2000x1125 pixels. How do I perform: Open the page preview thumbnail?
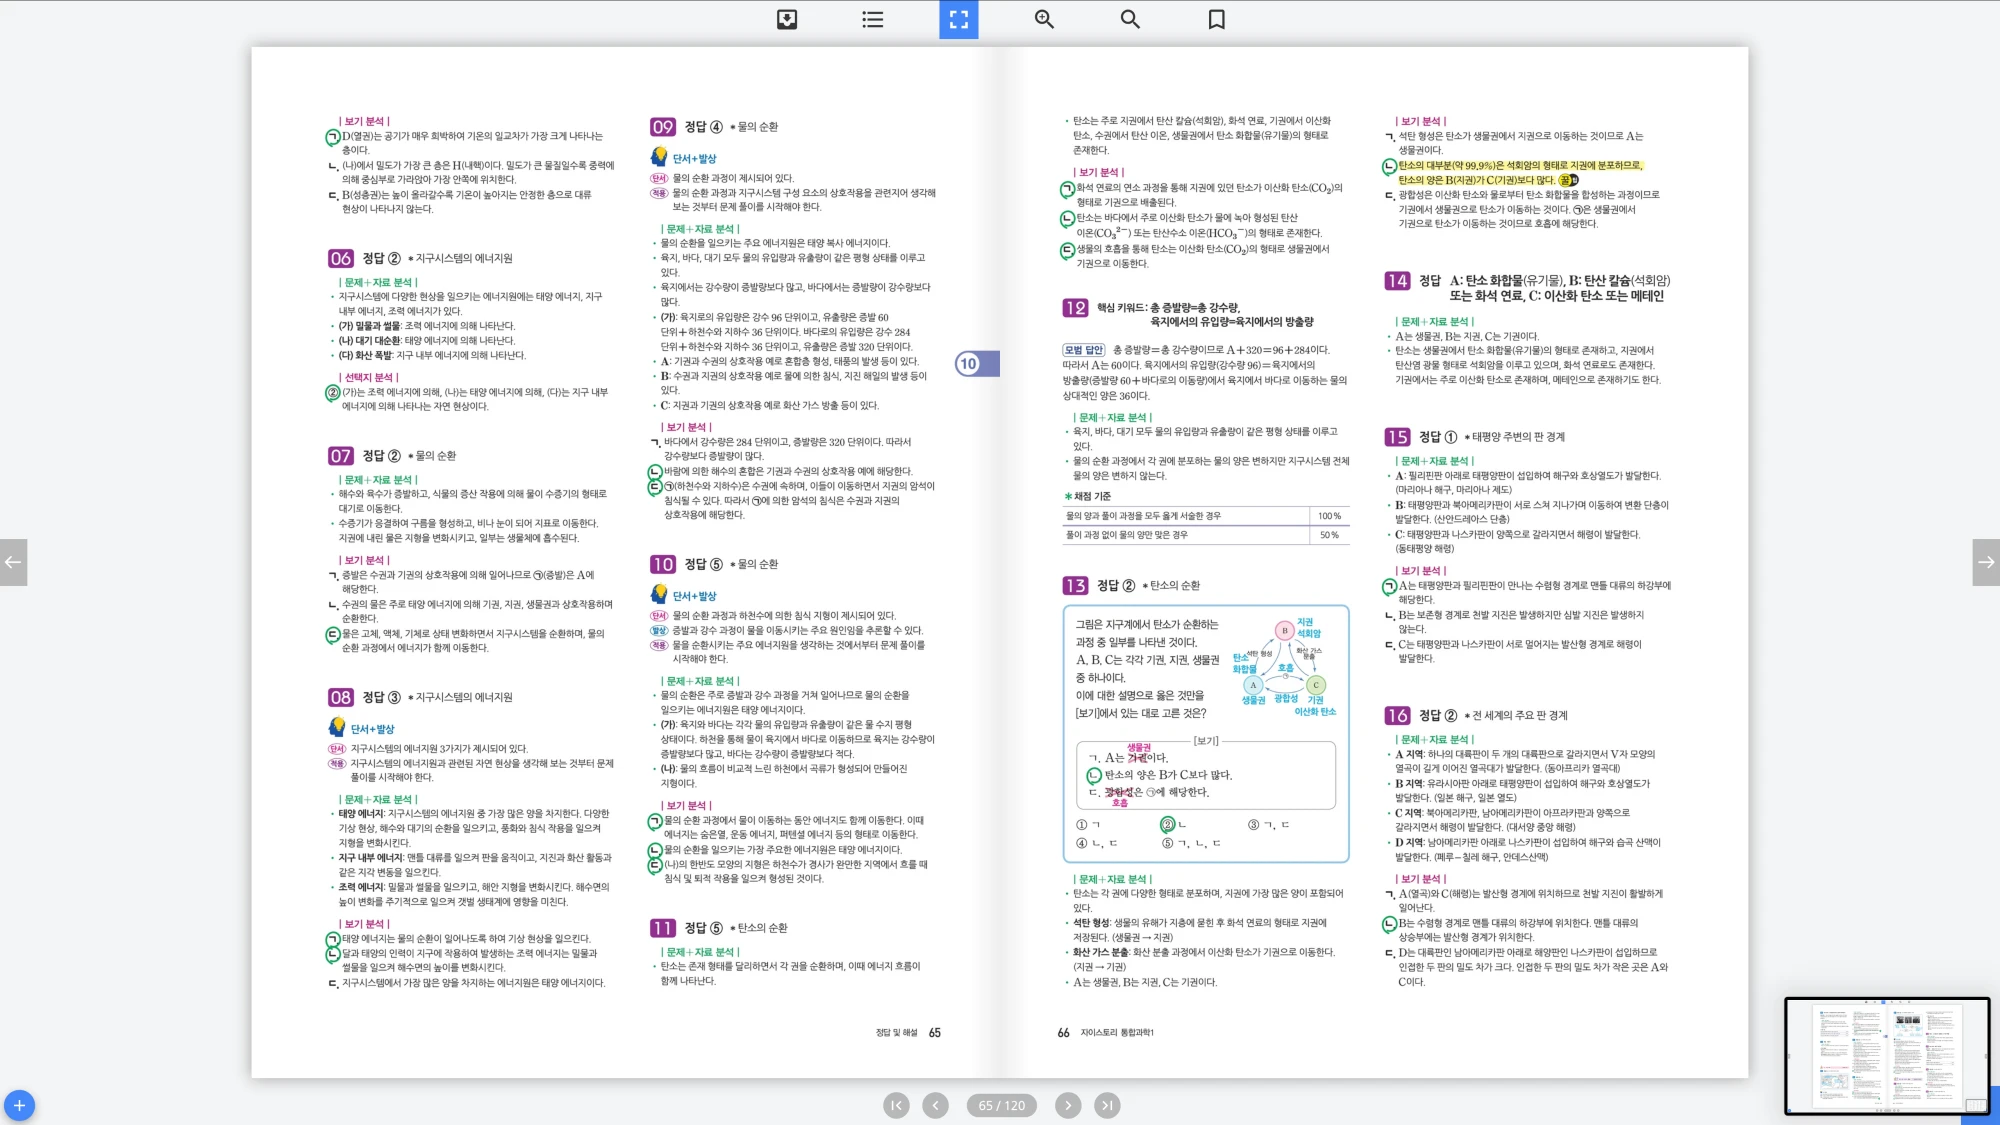point(1886,1055)
